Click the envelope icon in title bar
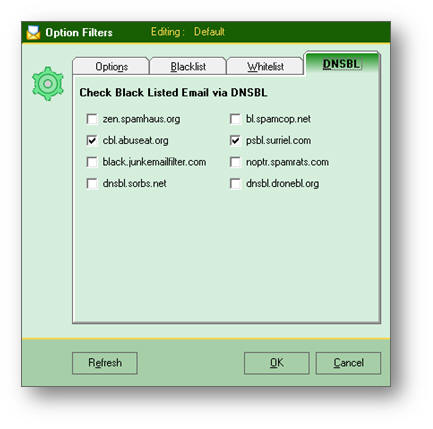This screenshot has height=429, width=433. [x=33, y=32]
